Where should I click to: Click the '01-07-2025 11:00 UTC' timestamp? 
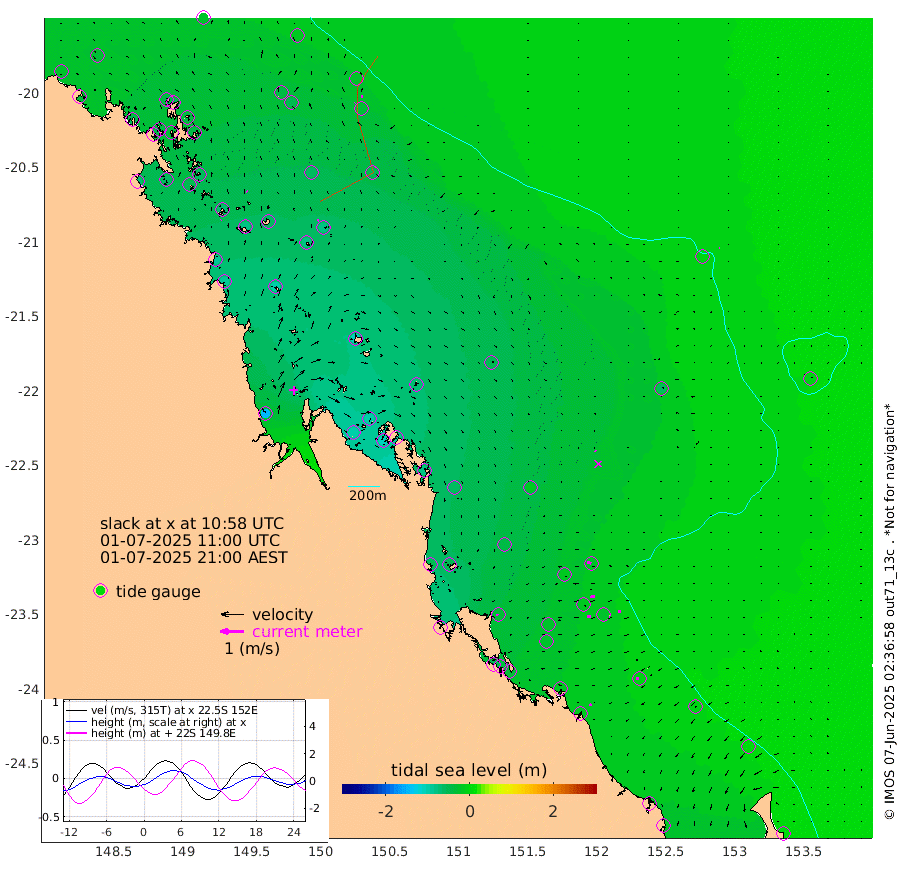tap(190, 541)
